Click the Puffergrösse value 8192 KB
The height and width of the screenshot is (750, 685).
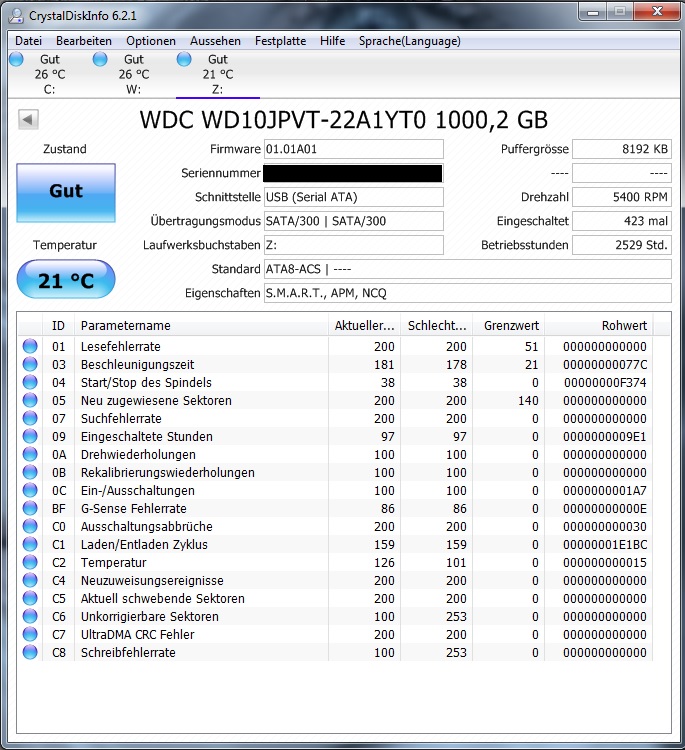(x=622, y=149)
